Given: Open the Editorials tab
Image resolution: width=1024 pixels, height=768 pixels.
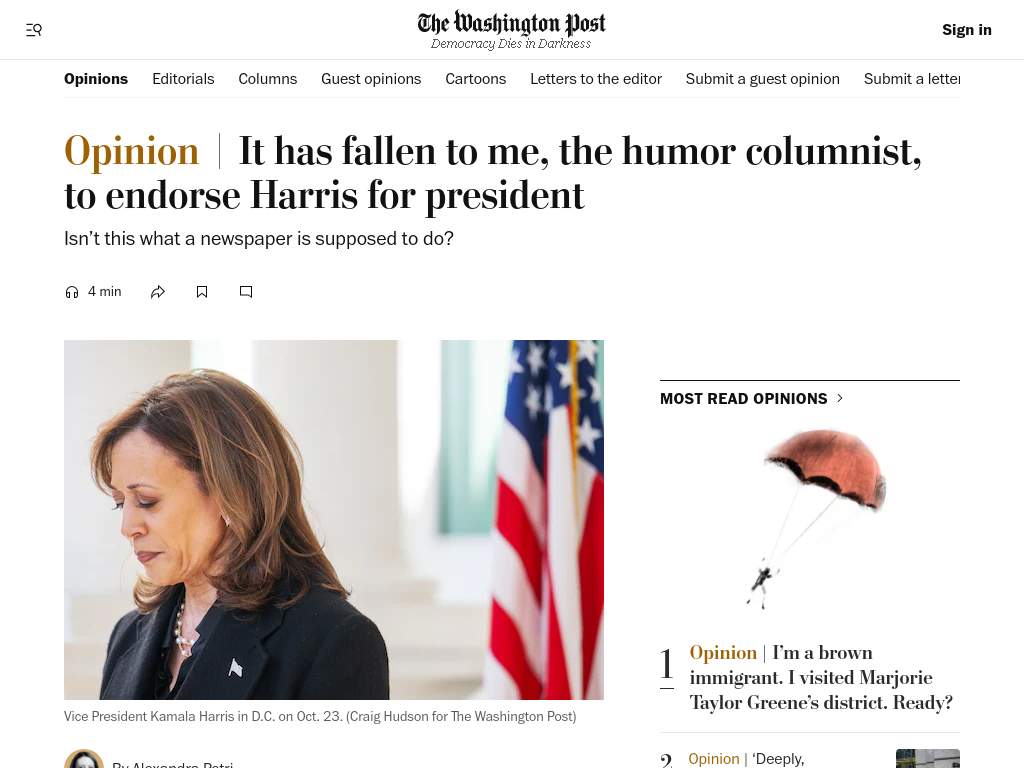Looking at the screenshot, I should click(x=183, y=79).
